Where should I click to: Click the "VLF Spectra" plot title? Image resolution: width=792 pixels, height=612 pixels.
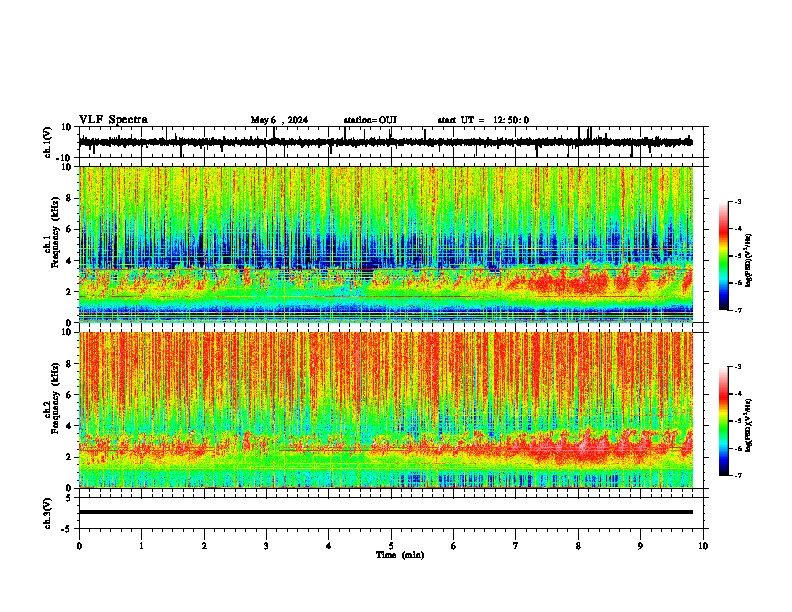113,120
